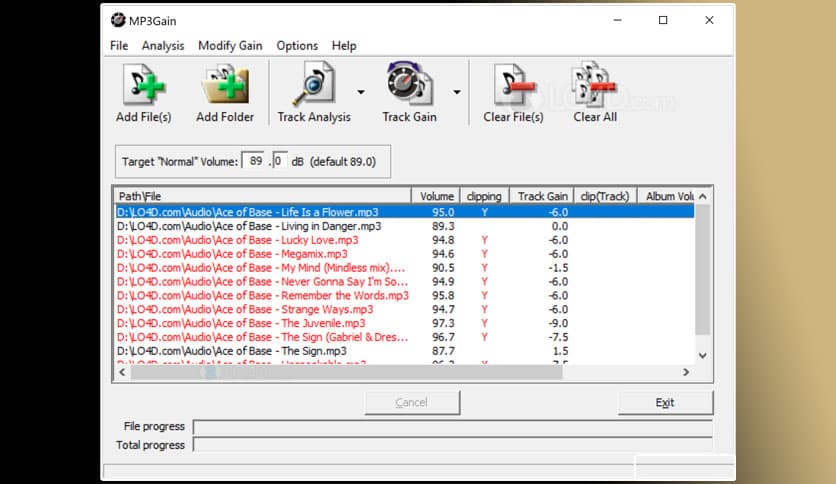Select the Megamix.mp3 row
This screenshot has width=836, height=484.
(405, 254)
